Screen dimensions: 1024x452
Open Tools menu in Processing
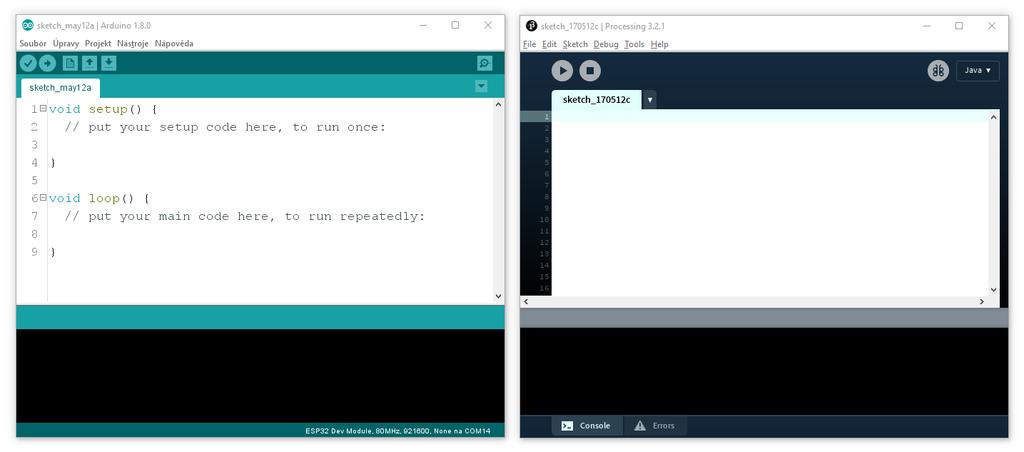[634, 44]
